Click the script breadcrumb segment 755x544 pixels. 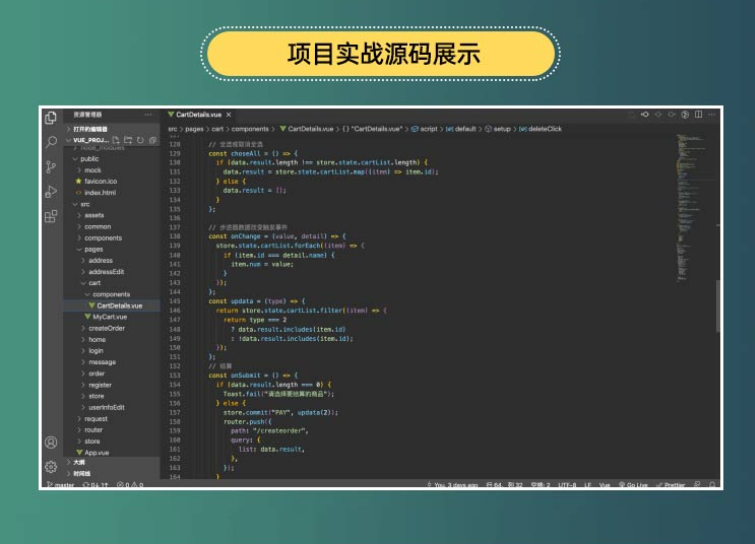(x=425, y=129)
